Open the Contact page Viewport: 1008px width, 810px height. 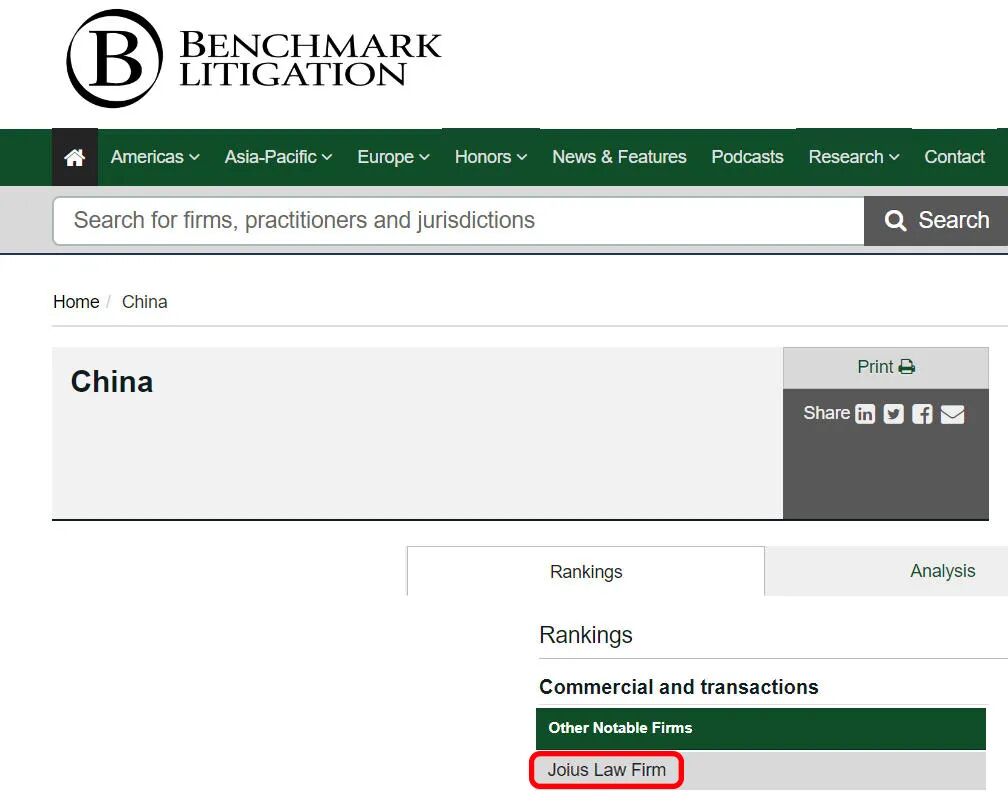point(954,157)
